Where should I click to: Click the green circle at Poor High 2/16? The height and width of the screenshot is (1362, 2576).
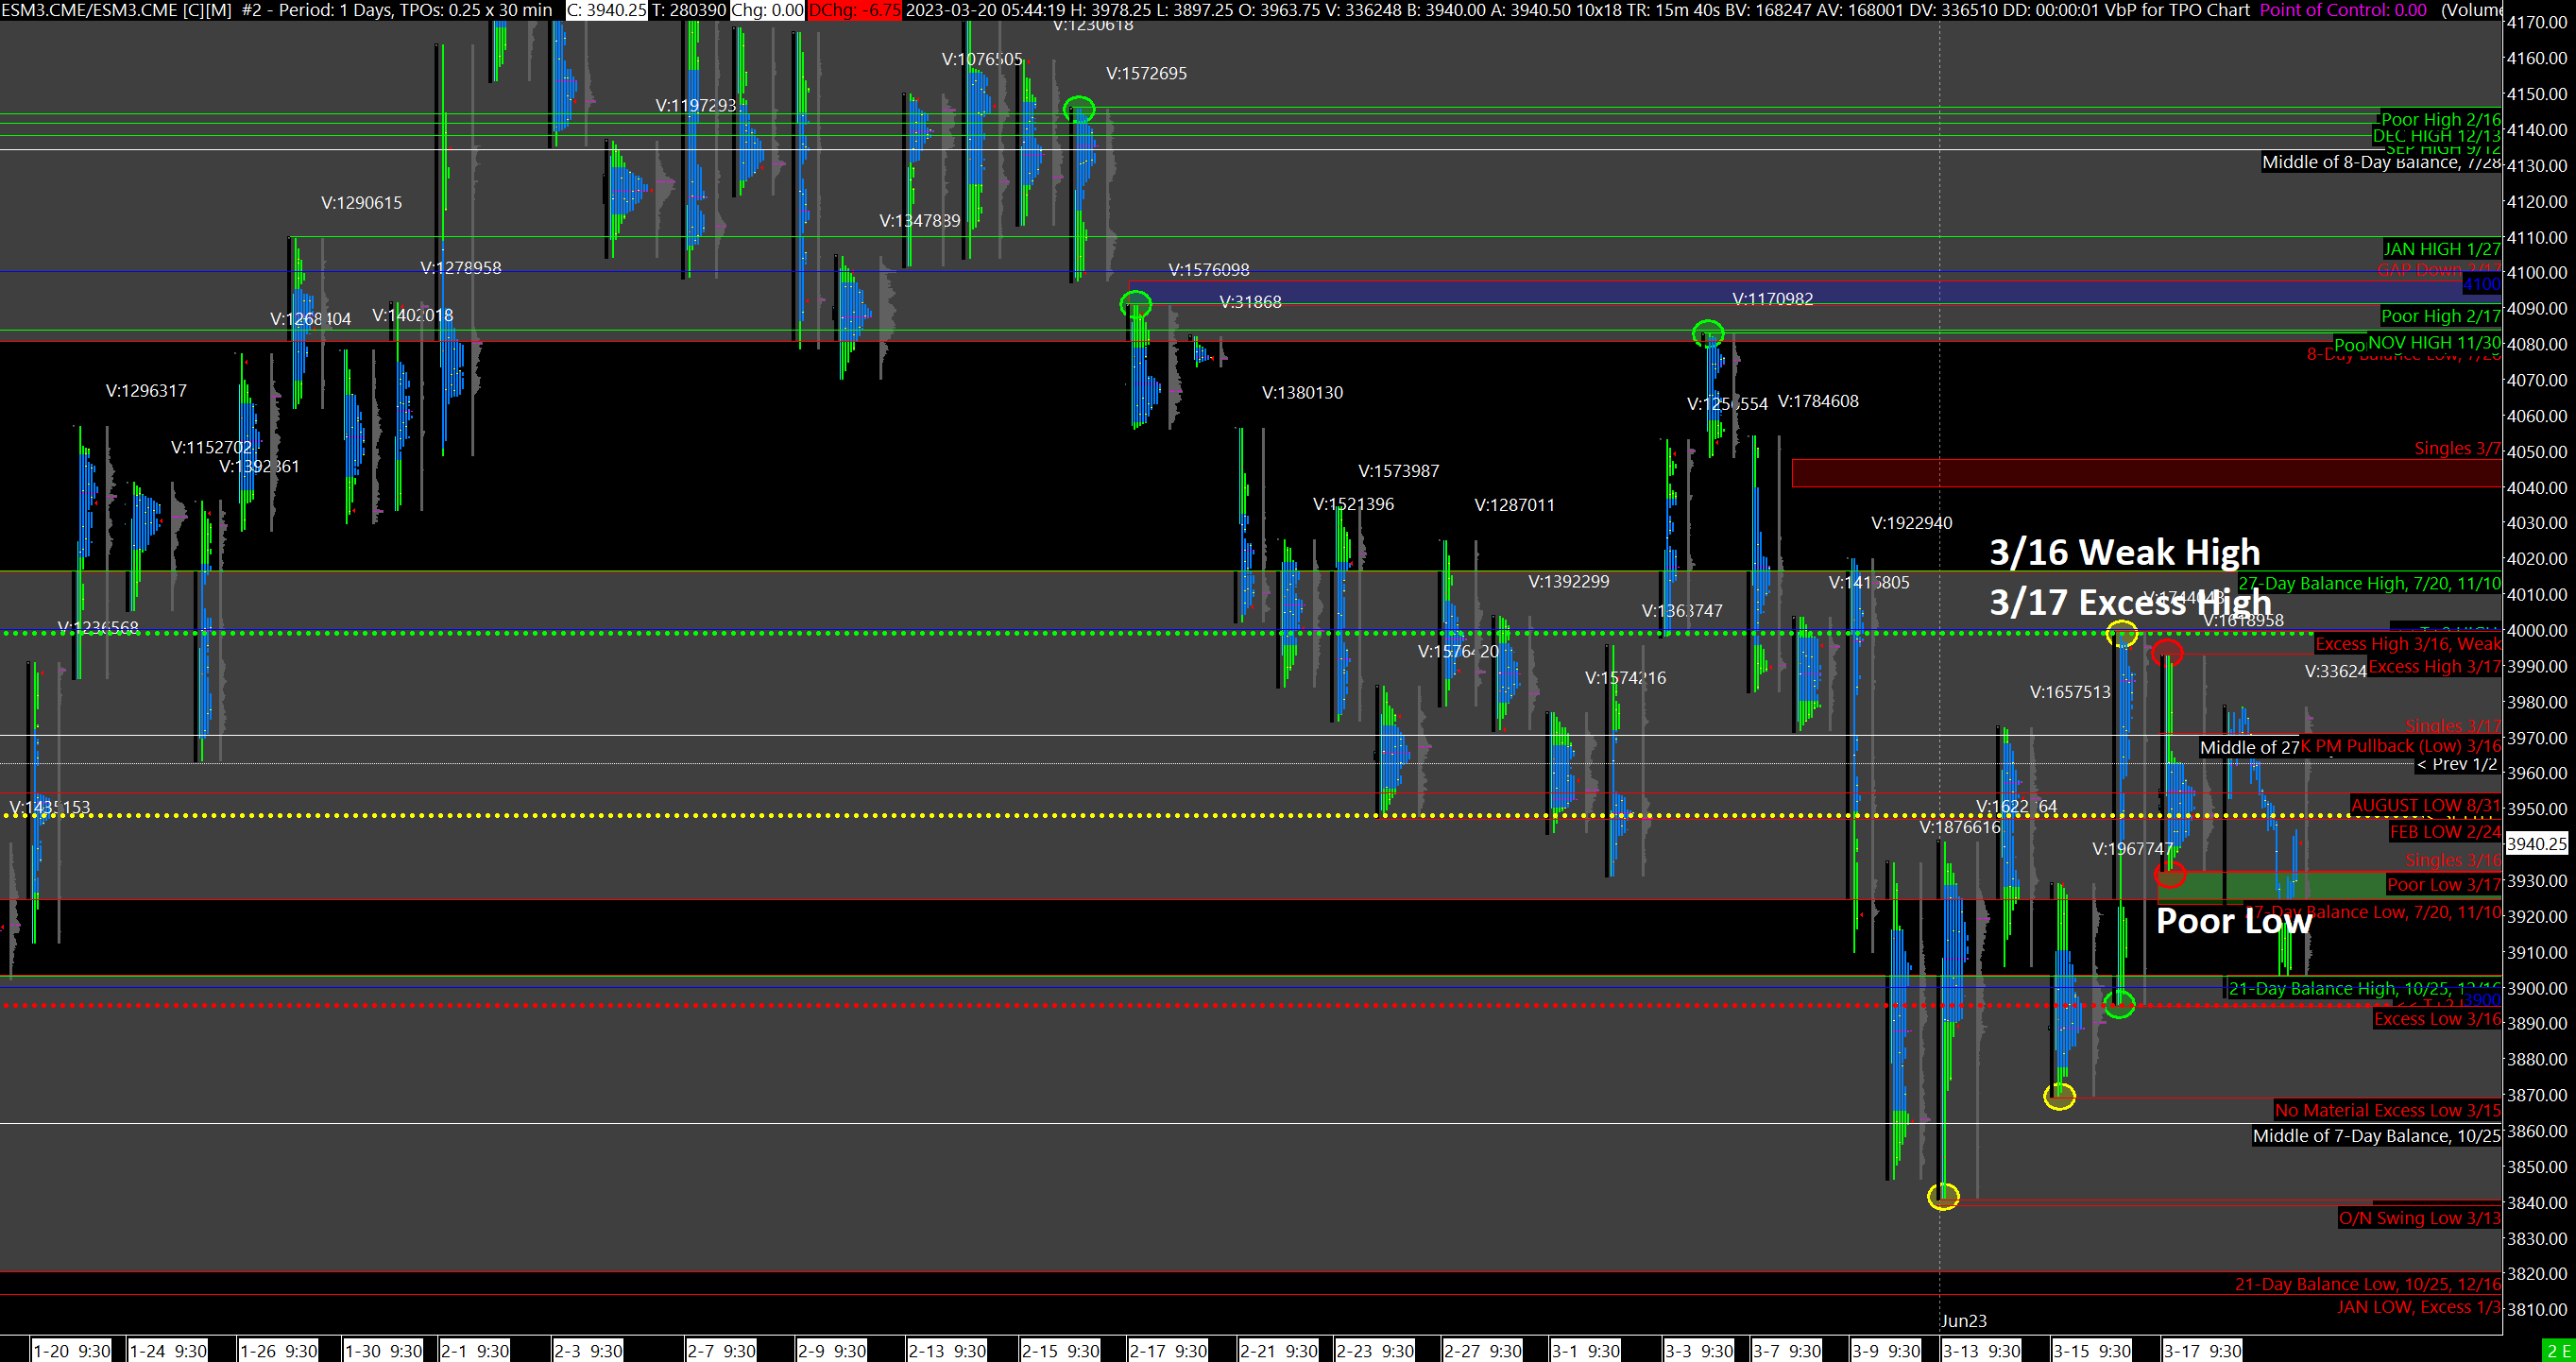pos(1078,109)
